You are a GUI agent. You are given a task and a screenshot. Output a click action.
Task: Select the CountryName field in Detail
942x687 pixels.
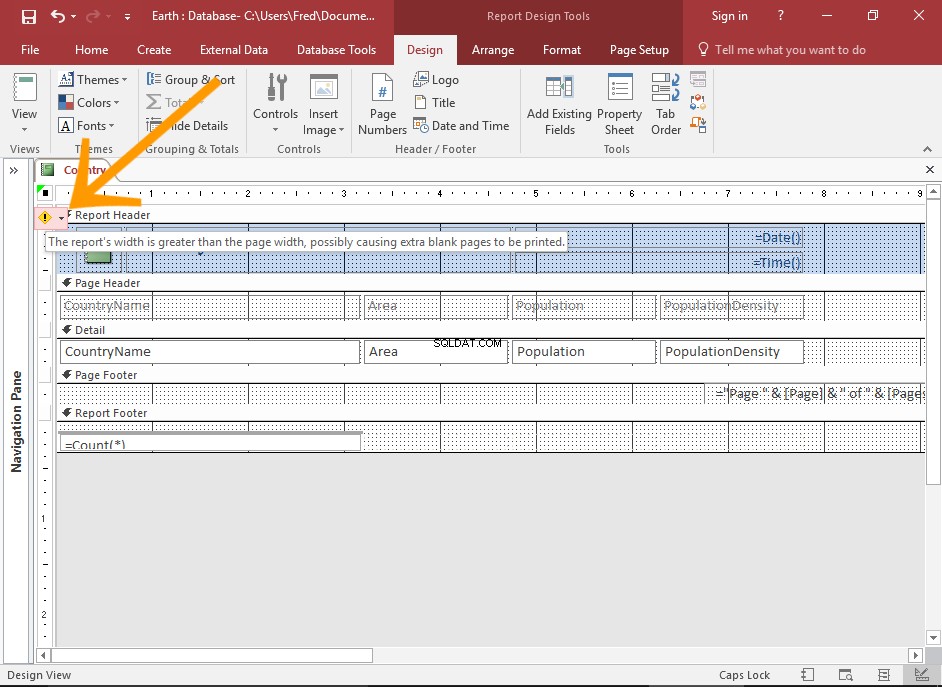click(x=210, y=352)
